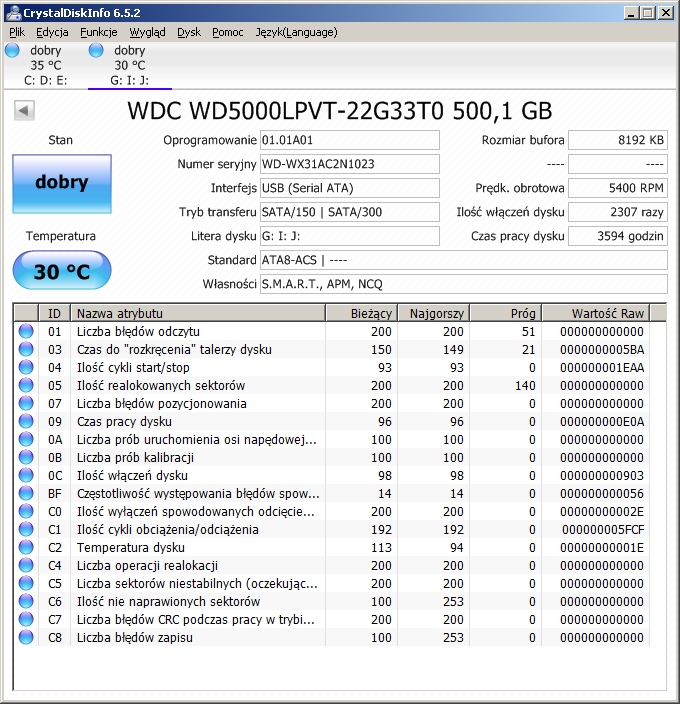
Task: Click the blue 'dobry' health status button
Action: tap(62, 184)
